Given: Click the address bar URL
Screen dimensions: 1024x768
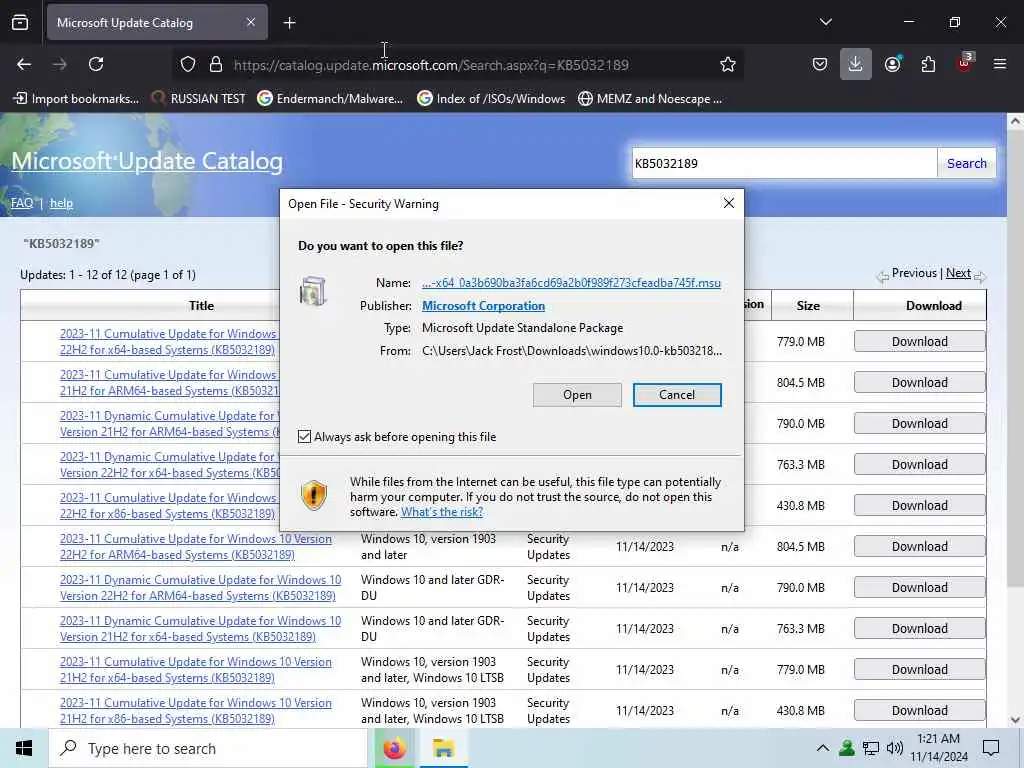Looking at the screenshot, I should pyautogui.click(x=431, y=65).
